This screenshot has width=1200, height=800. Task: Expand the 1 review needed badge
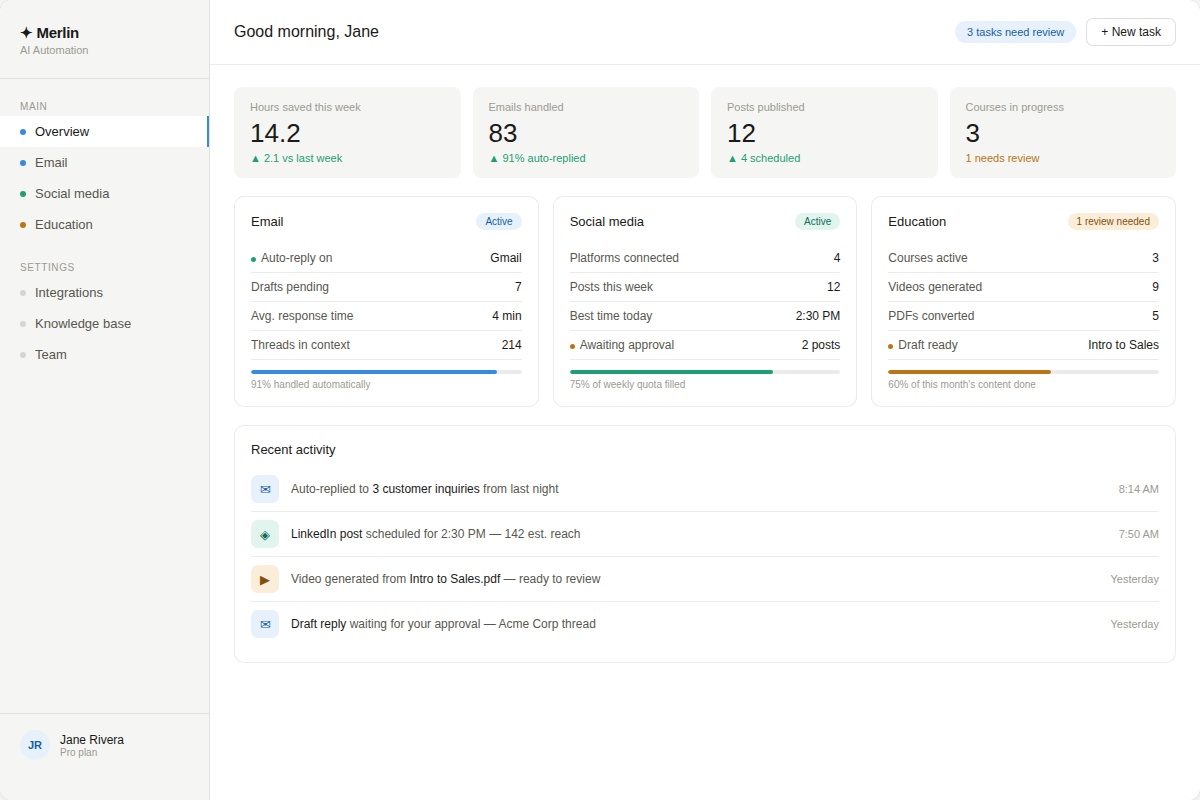pyautogui.click(x=1113, y=221)
